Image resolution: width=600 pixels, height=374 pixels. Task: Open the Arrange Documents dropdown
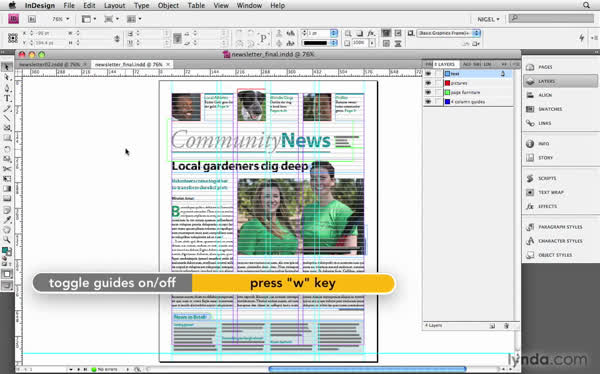tap(134, 19)
